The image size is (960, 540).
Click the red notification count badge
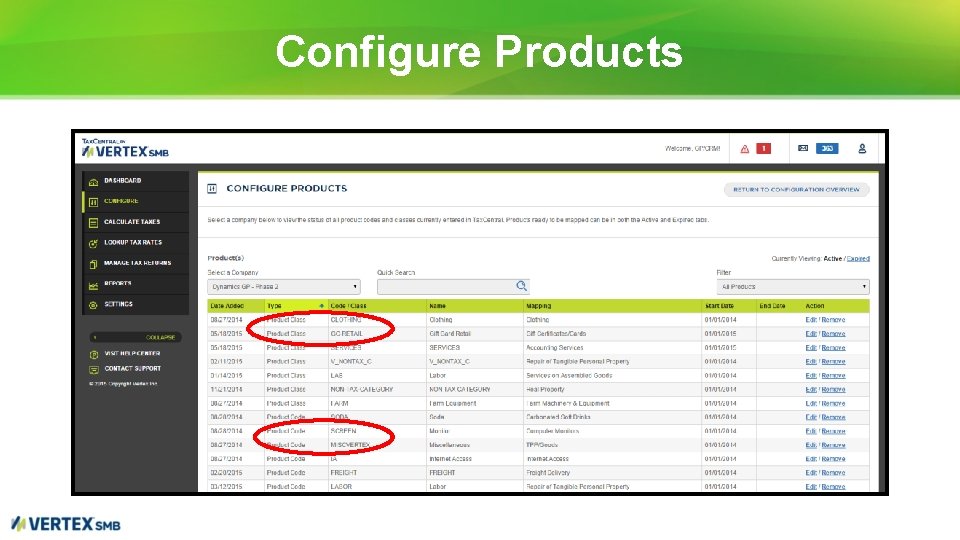[763, 149]
